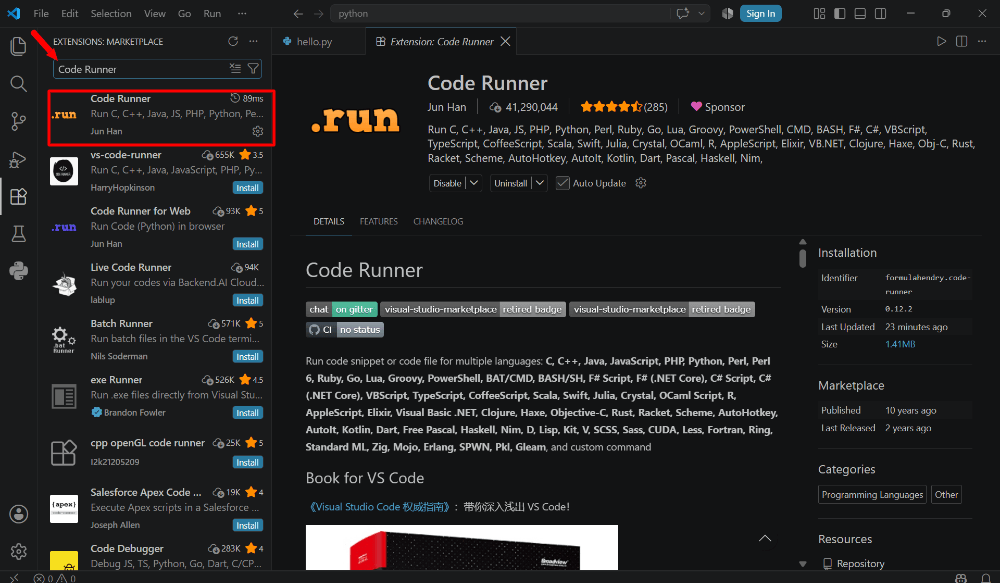The width and height of the screenshot is (1000, 583).
Task: Open the Run menu
Action: click(x=212, y=13)
